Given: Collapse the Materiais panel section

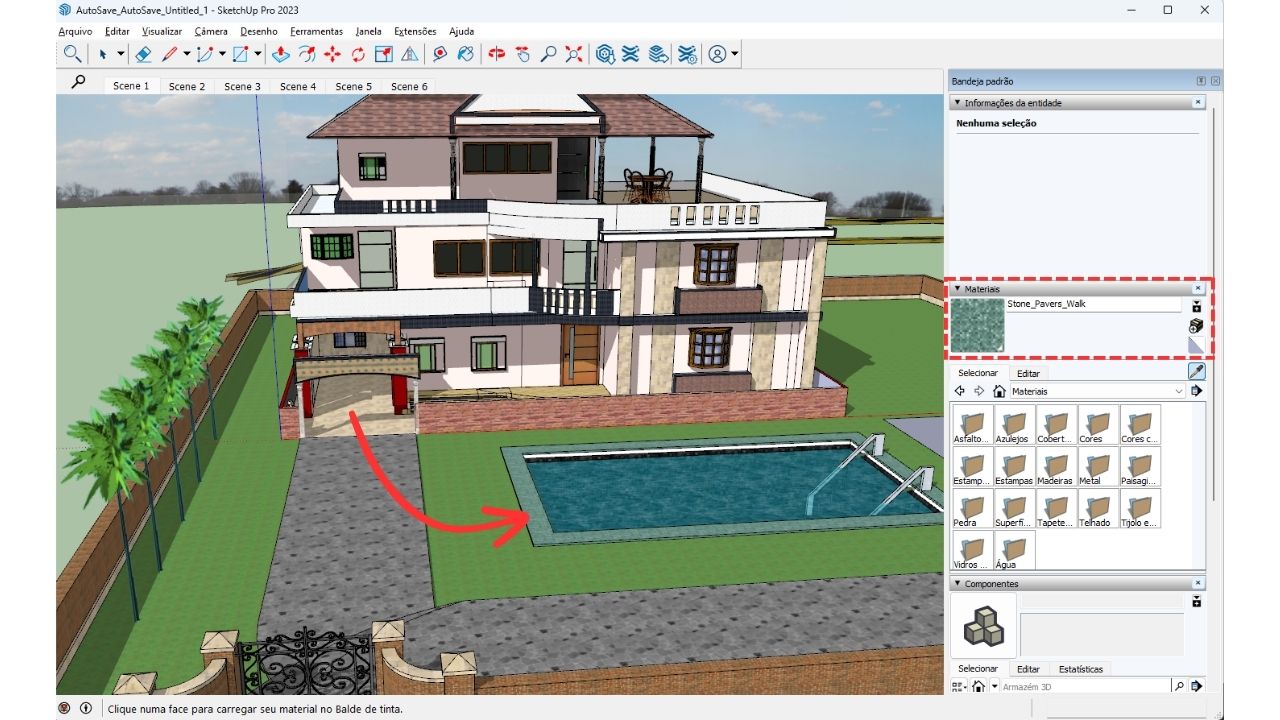Looking at the screenshot, I should coord(957,289).
